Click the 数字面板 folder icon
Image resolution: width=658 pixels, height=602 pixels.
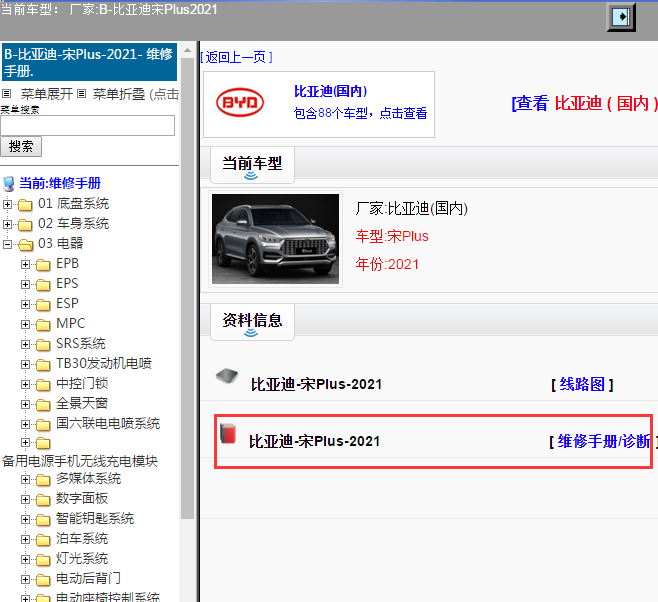point(43,500)
